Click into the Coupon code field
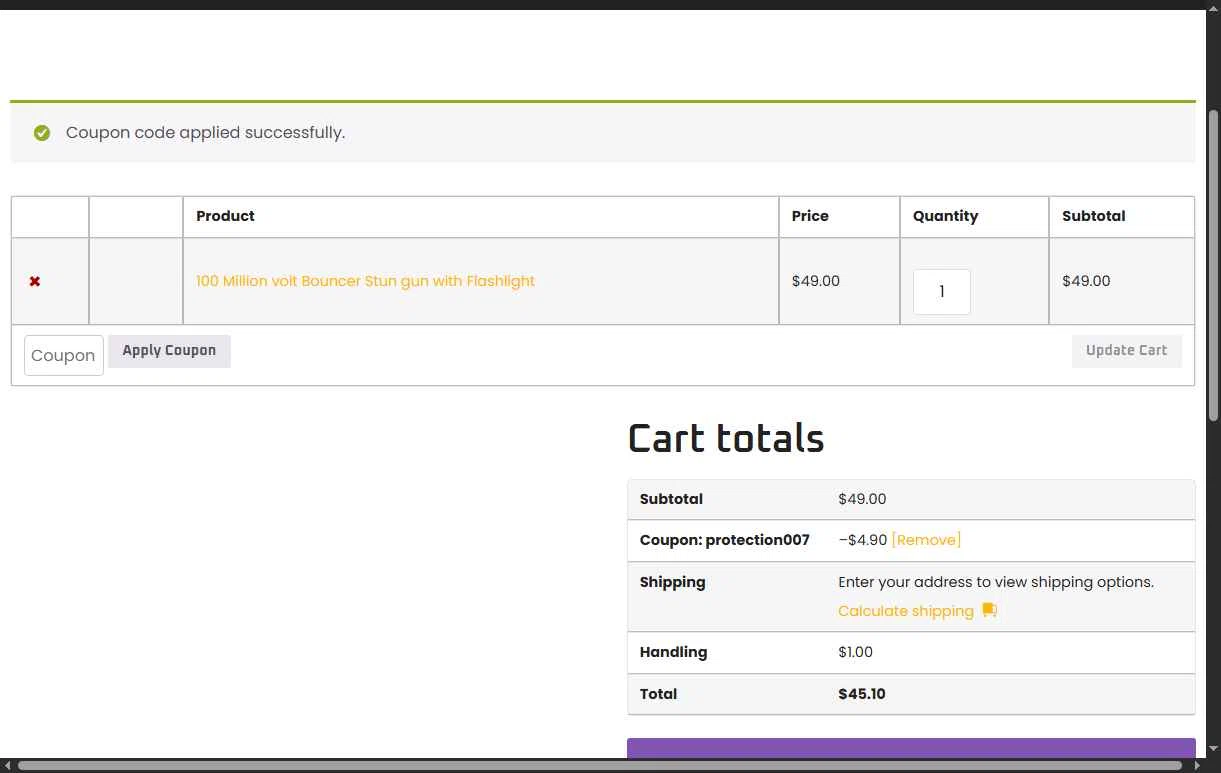Screen dimensions: 1221x773 64,355
